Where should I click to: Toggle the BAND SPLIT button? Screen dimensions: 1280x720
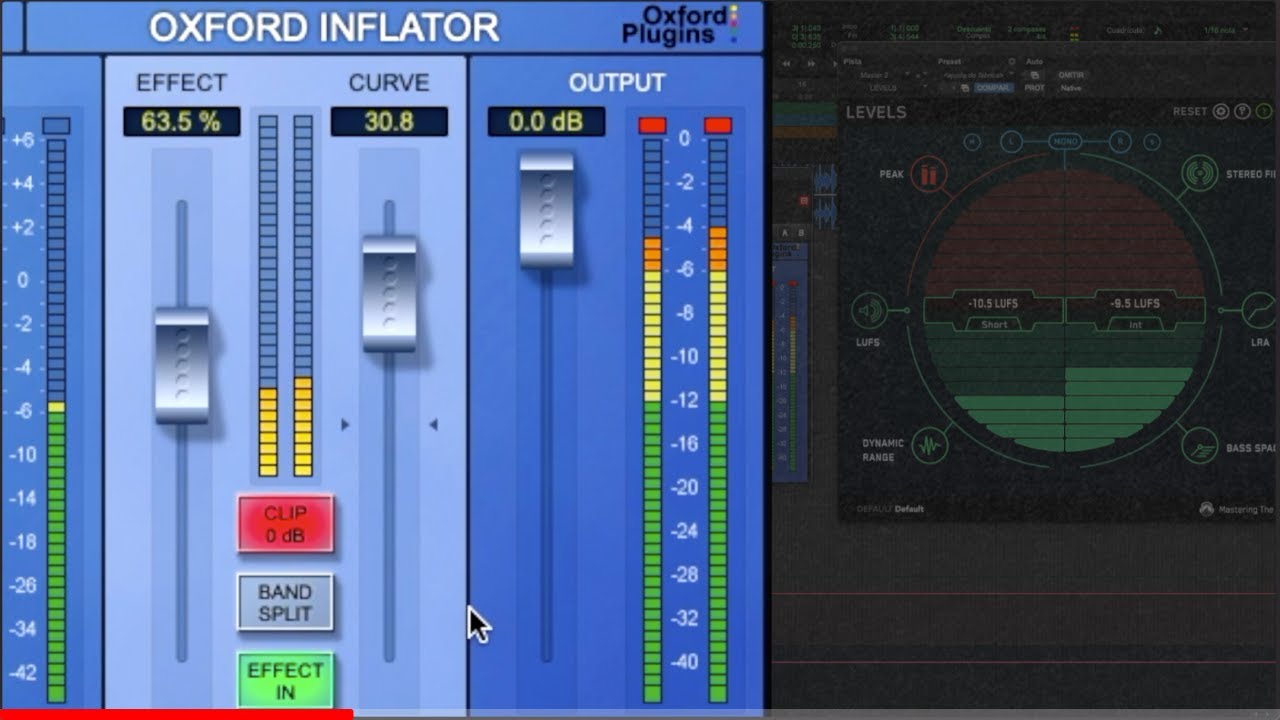[285, 603]
